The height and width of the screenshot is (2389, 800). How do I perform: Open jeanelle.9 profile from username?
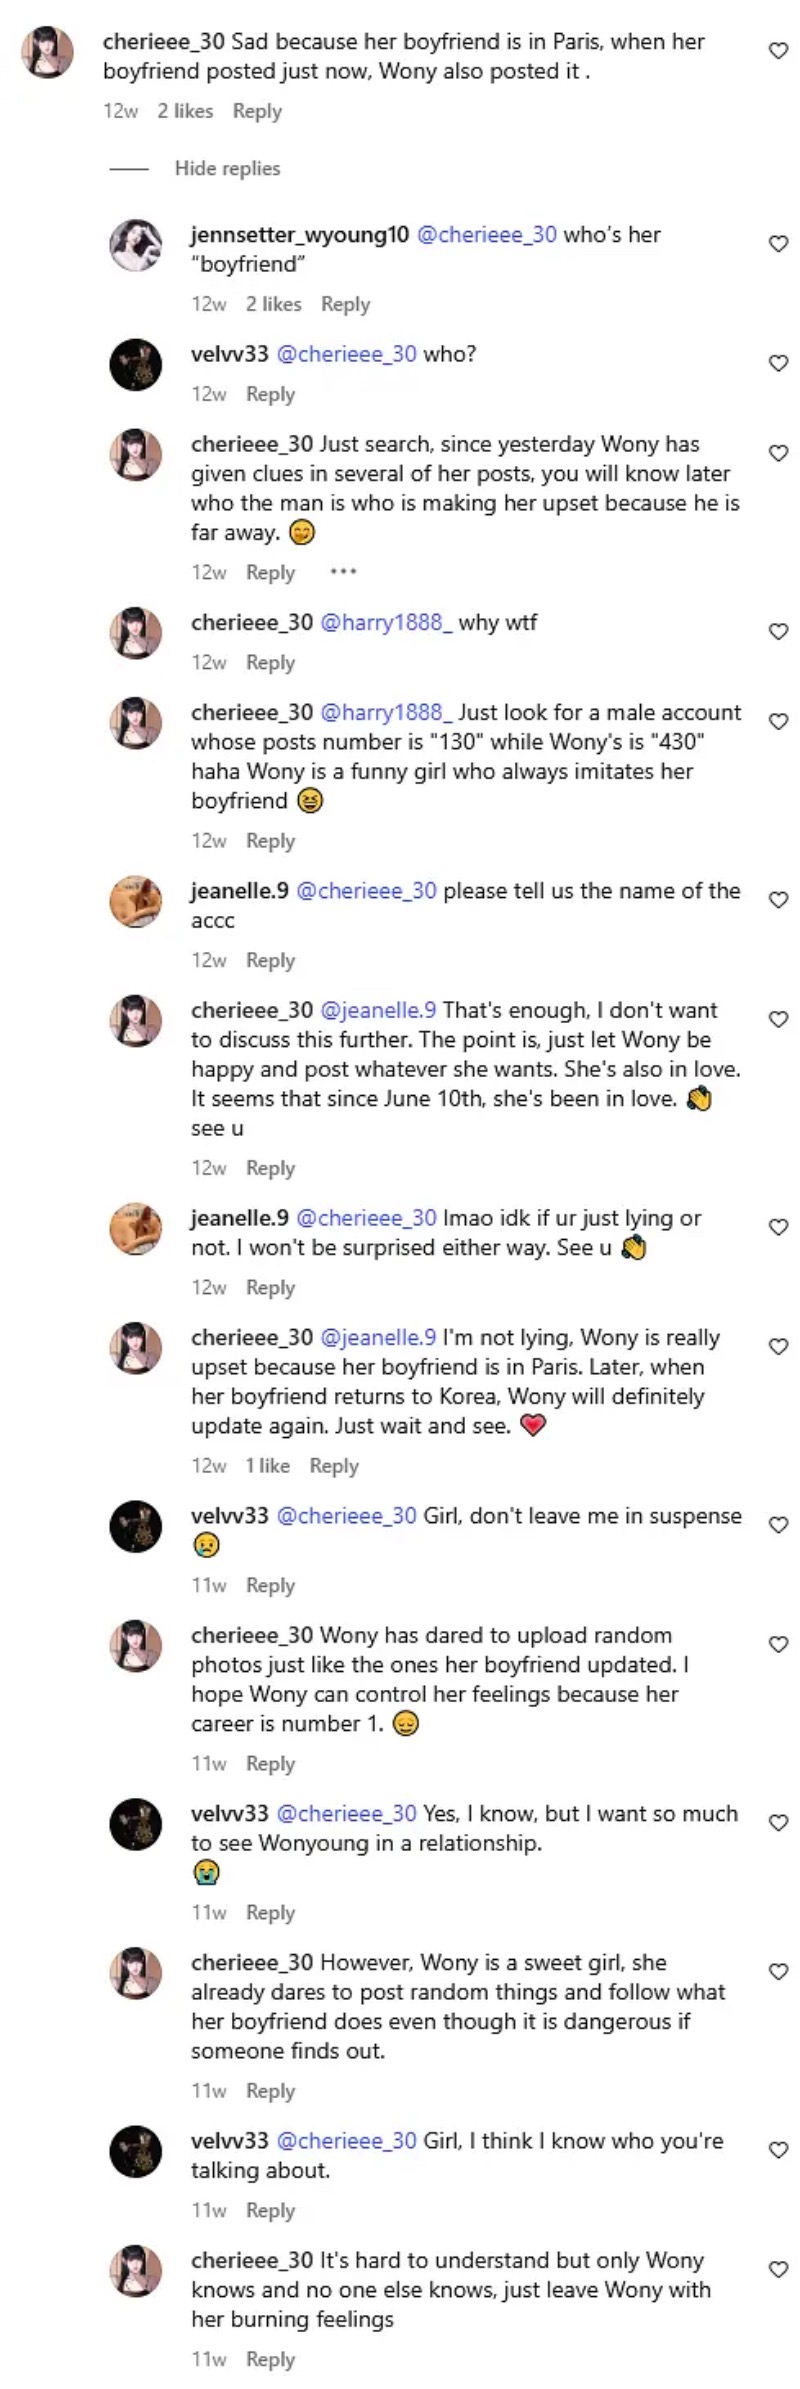pos(239,890)
